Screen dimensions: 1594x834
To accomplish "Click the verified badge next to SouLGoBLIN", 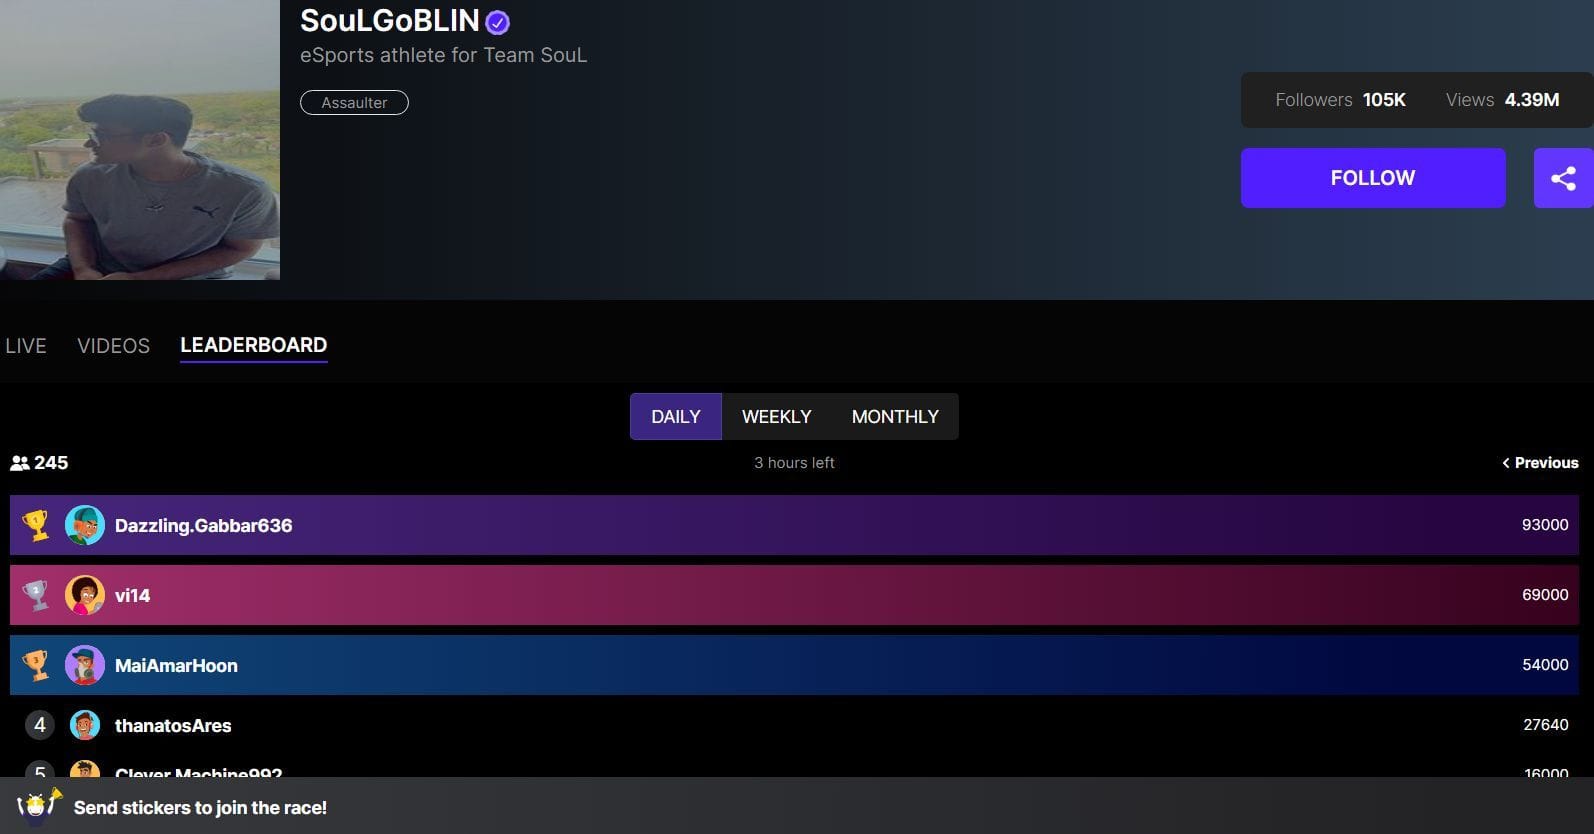I will pyautogui.click(x=497, y=22).
